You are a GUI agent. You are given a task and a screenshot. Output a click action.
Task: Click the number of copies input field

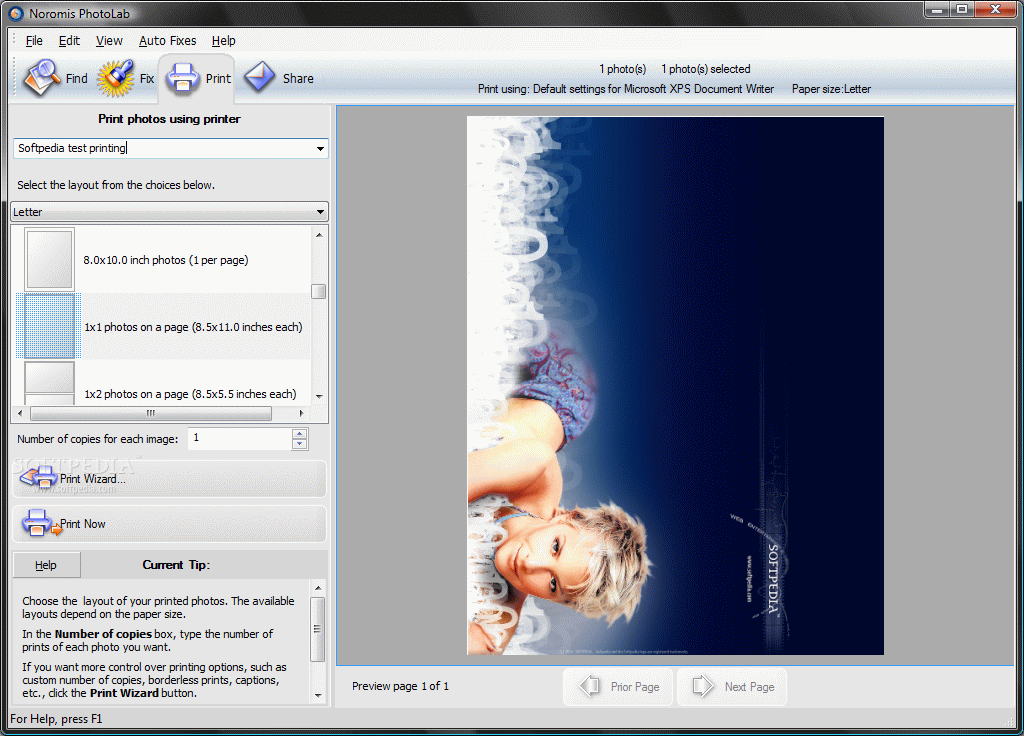pyautogui.click(x=240, y=438)
